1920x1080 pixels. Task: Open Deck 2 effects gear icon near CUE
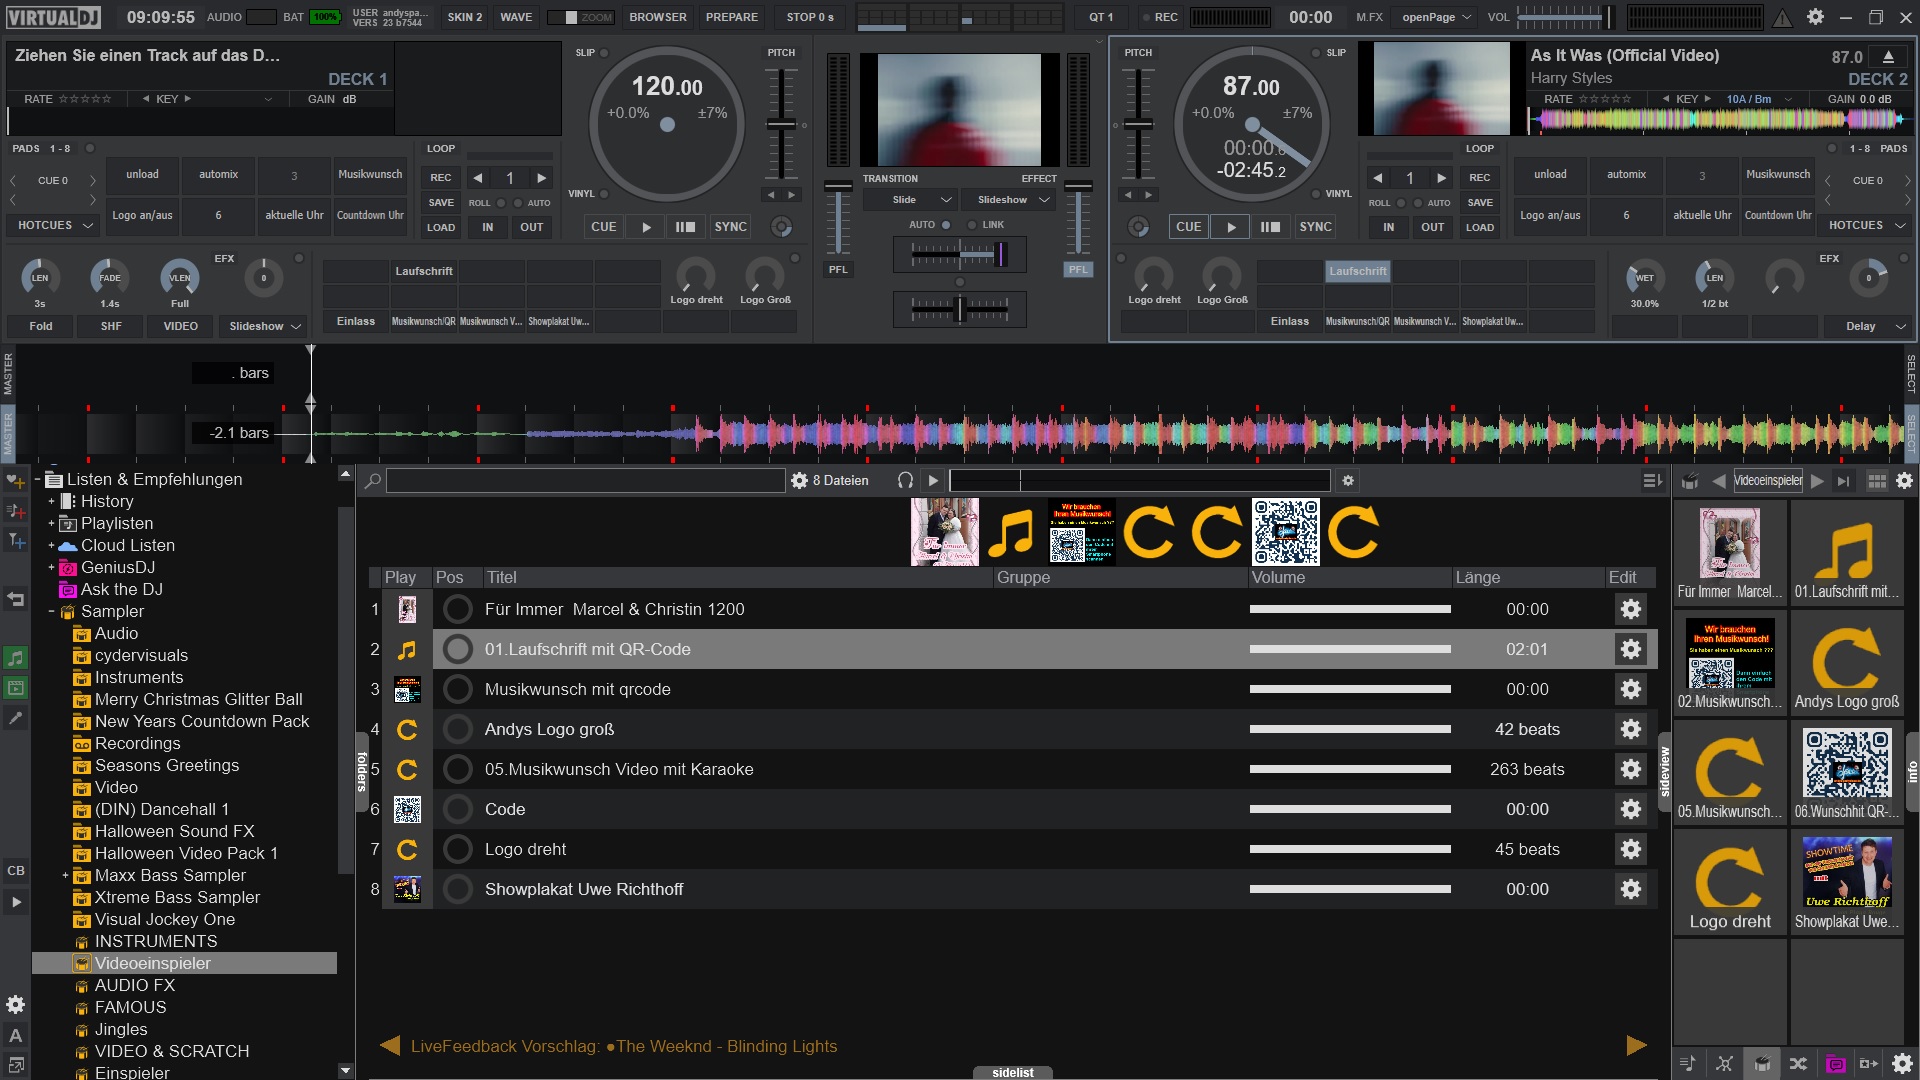click(x=1139, y=227)
